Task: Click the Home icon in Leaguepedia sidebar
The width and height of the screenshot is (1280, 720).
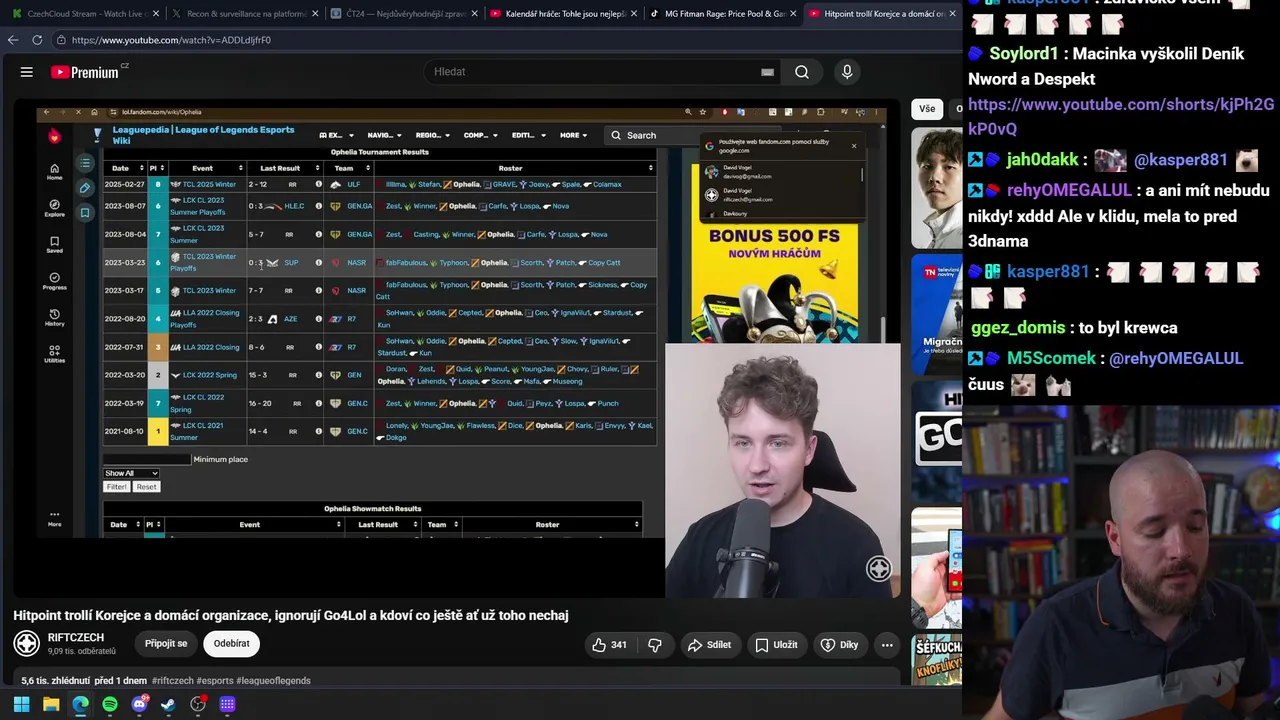Action: 55,171
